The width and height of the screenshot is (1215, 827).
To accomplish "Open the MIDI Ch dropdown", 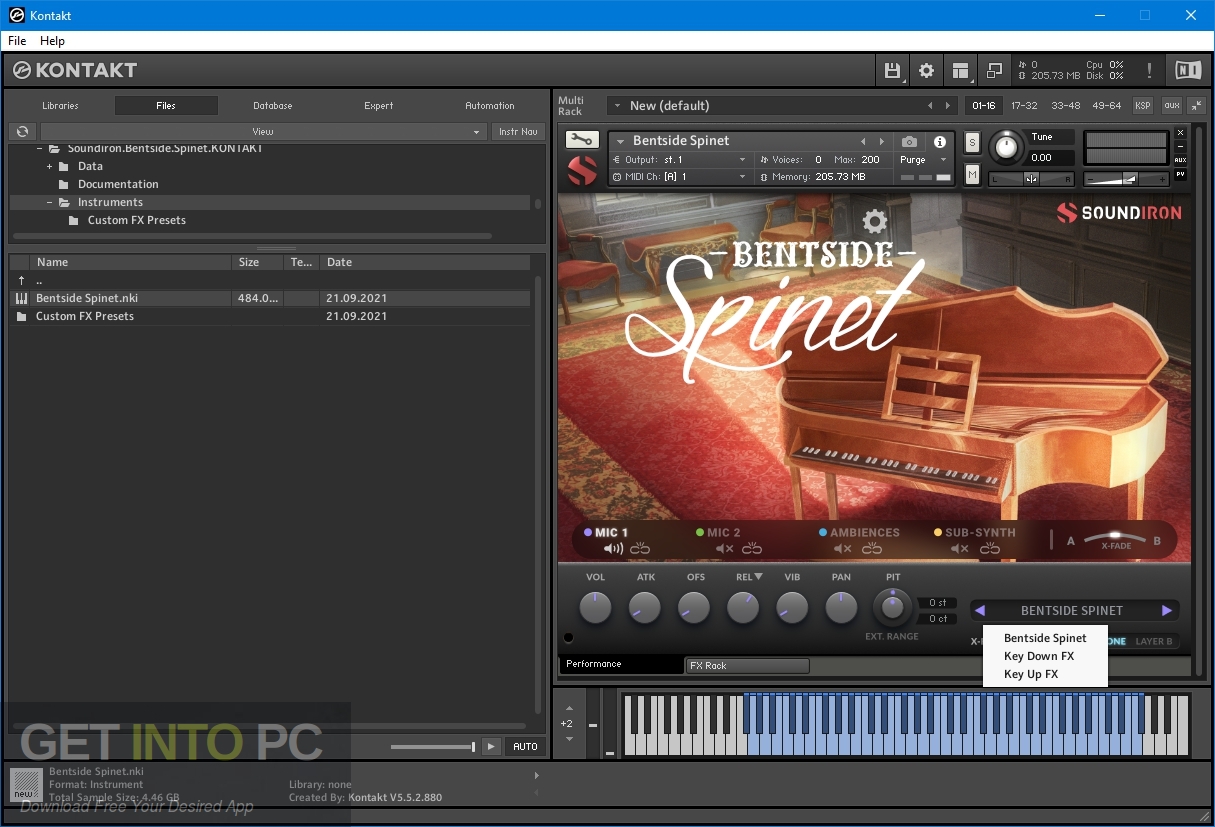I will coord(679,177).
